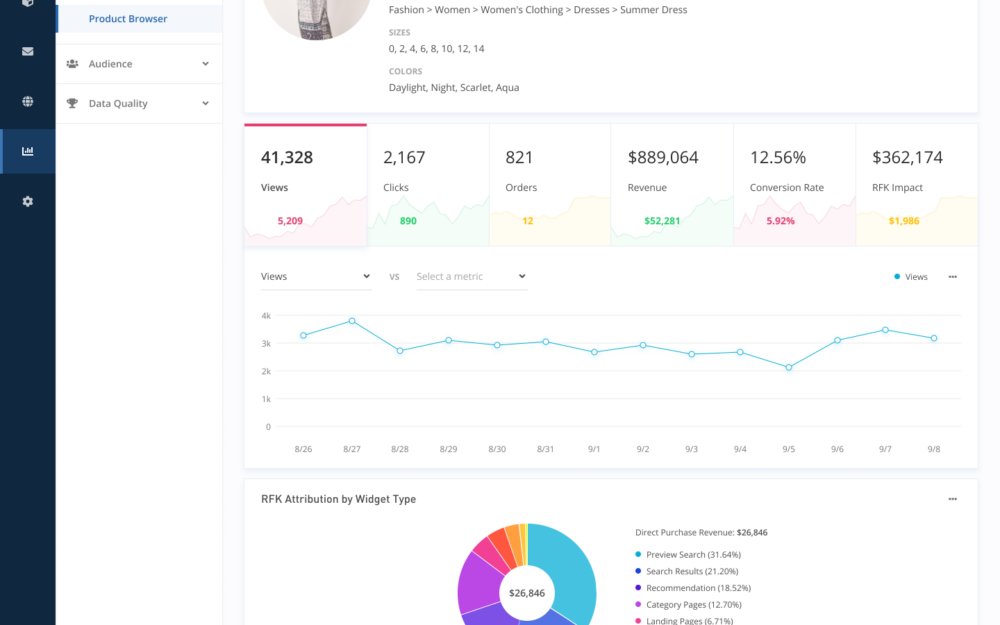This screenshot has width=1000, height=625.
Task: Open the line chart's three-dot options menu
Action: tap(952, 277)
